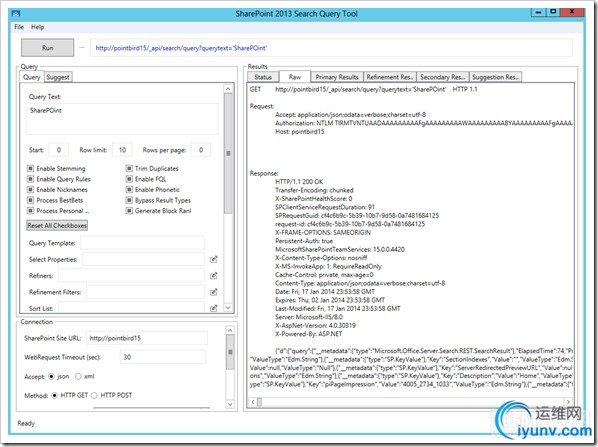The height and width of the screenshot is (447, 598).
Task: Click the Refinement Filters input field
Action: (145, 292)
